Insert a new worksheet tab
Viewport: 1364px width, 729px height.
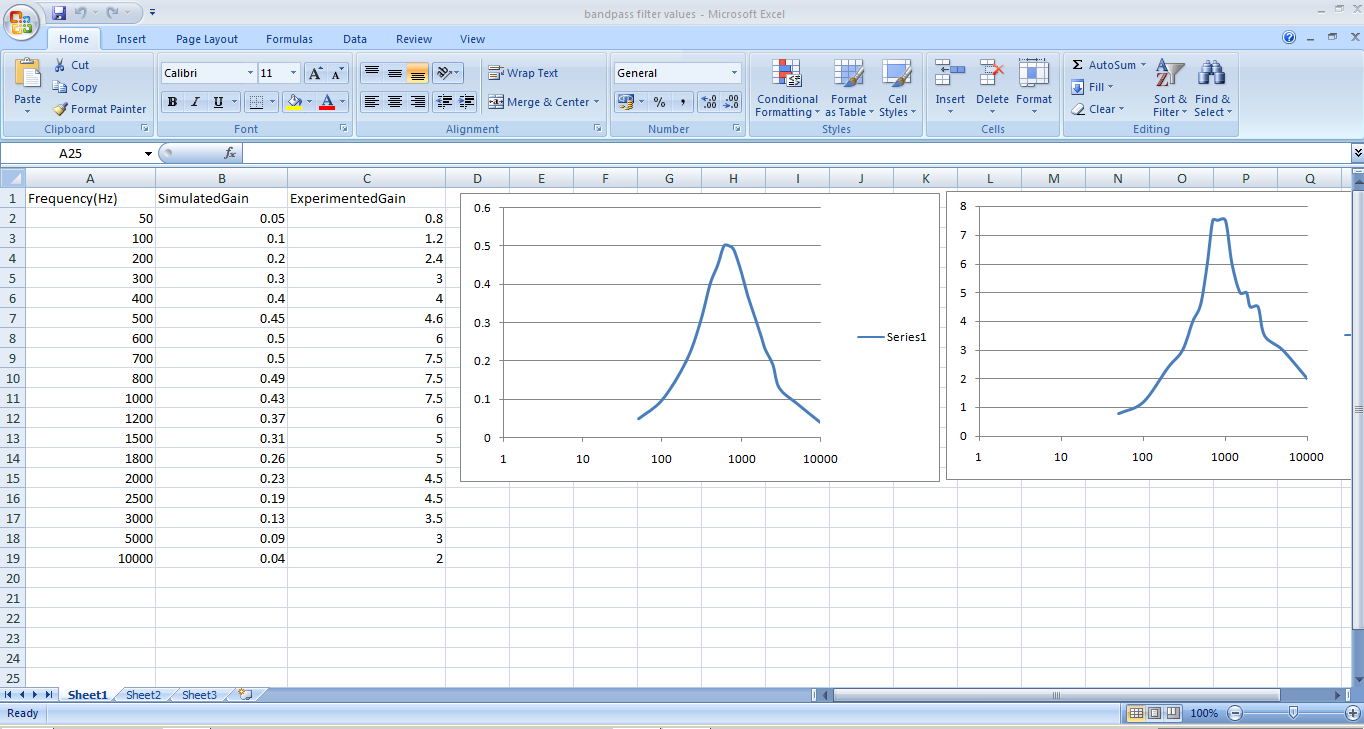pyautogui.click(x=245, y=695)
